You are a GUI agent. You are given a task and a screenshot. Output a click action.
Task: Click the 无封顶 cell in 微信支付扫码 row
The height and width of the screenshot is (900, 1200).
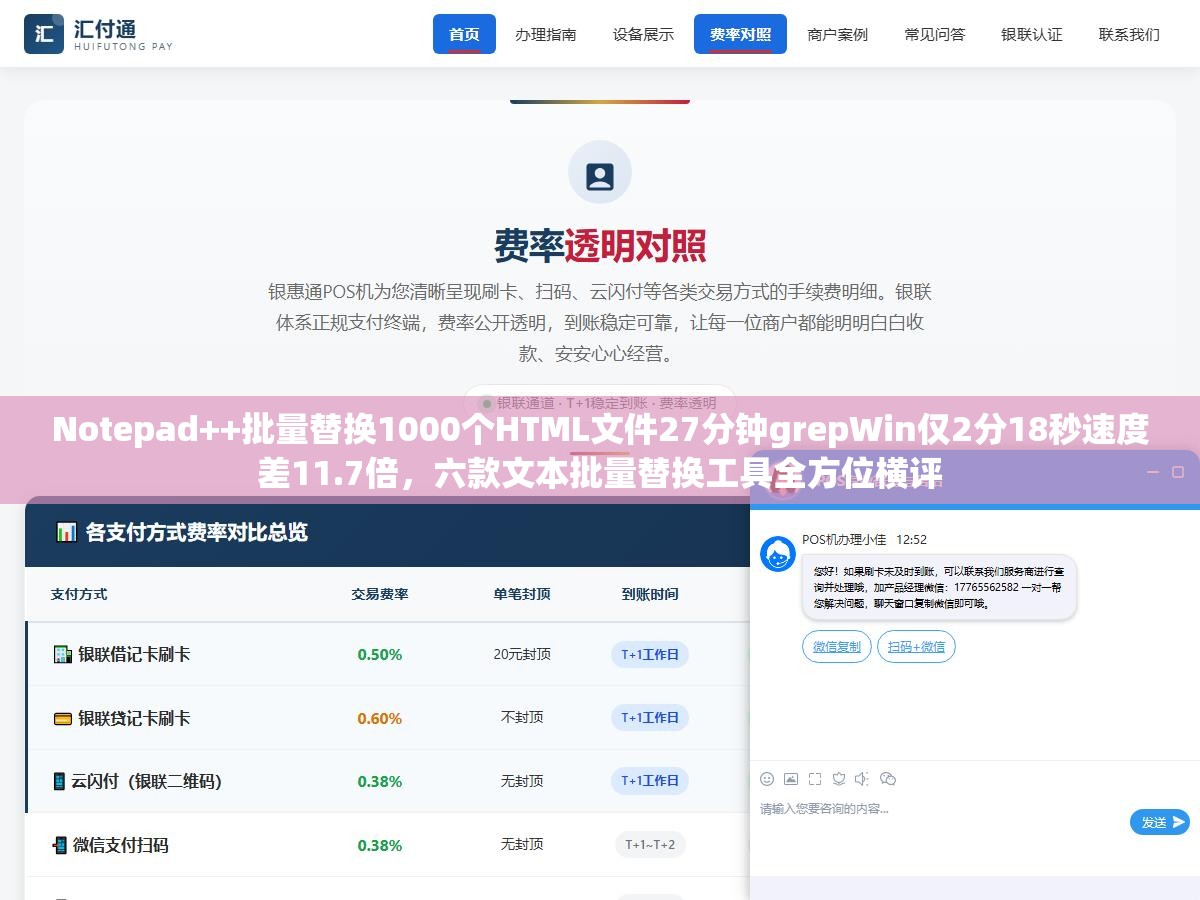522,845
